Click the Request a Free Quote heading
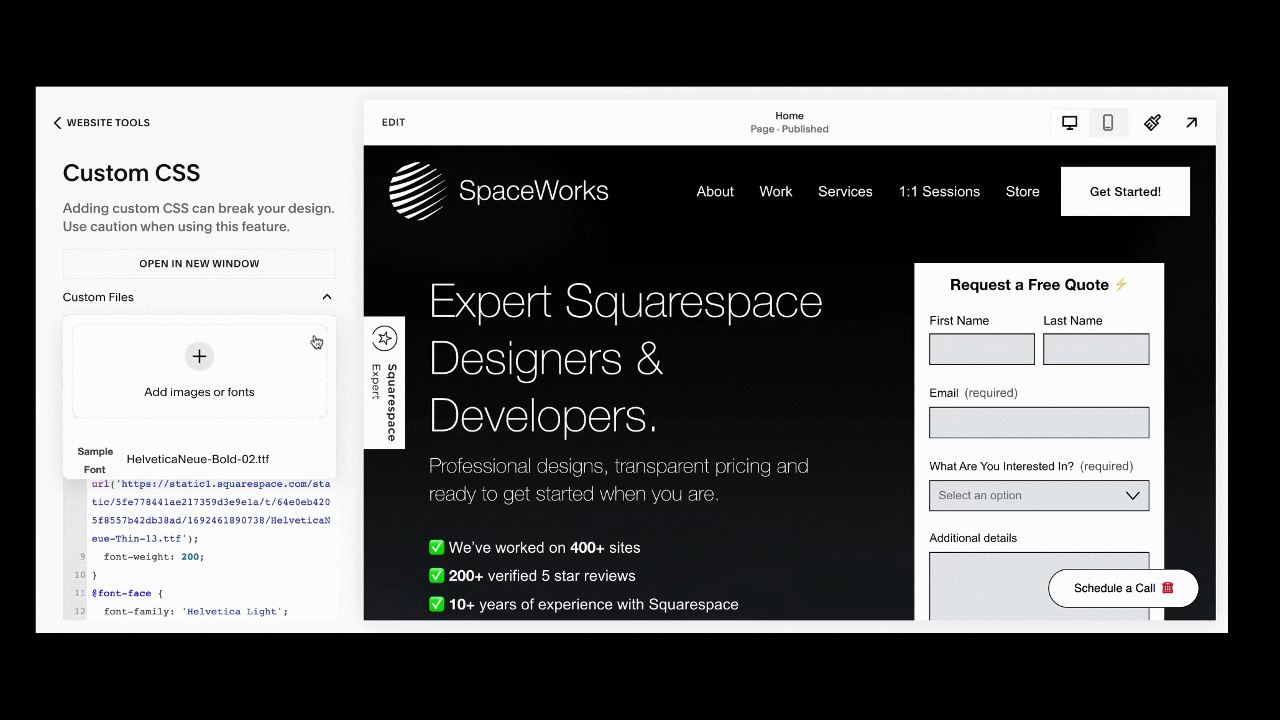The height and width of the screenshot is (720, 1280). point(1039,285)
